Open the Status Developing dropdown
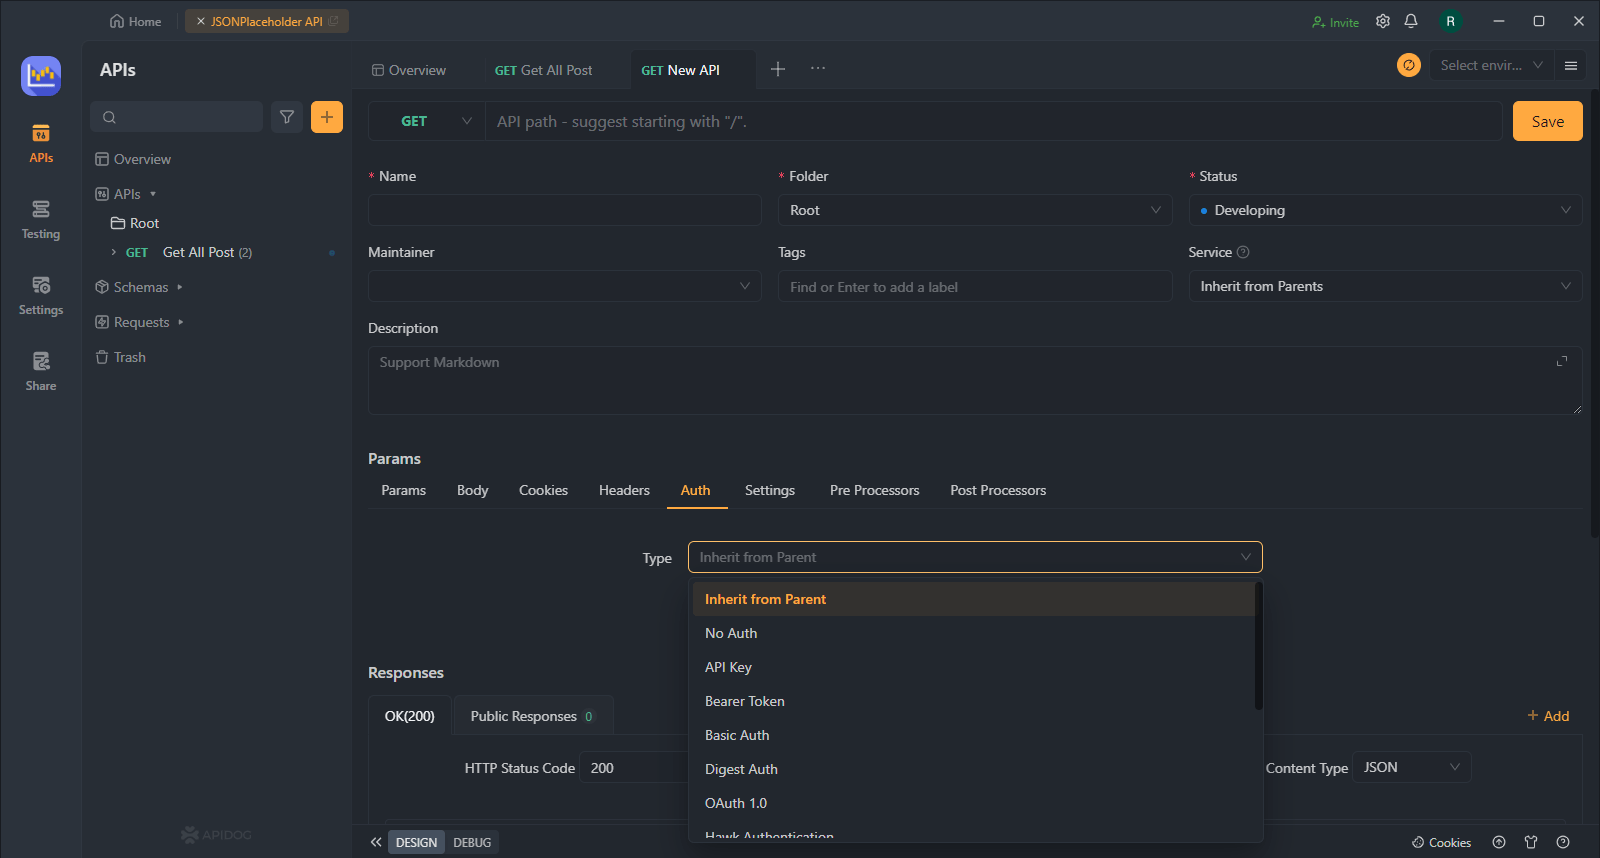Screen dimensions: 1600x858 1385,210
